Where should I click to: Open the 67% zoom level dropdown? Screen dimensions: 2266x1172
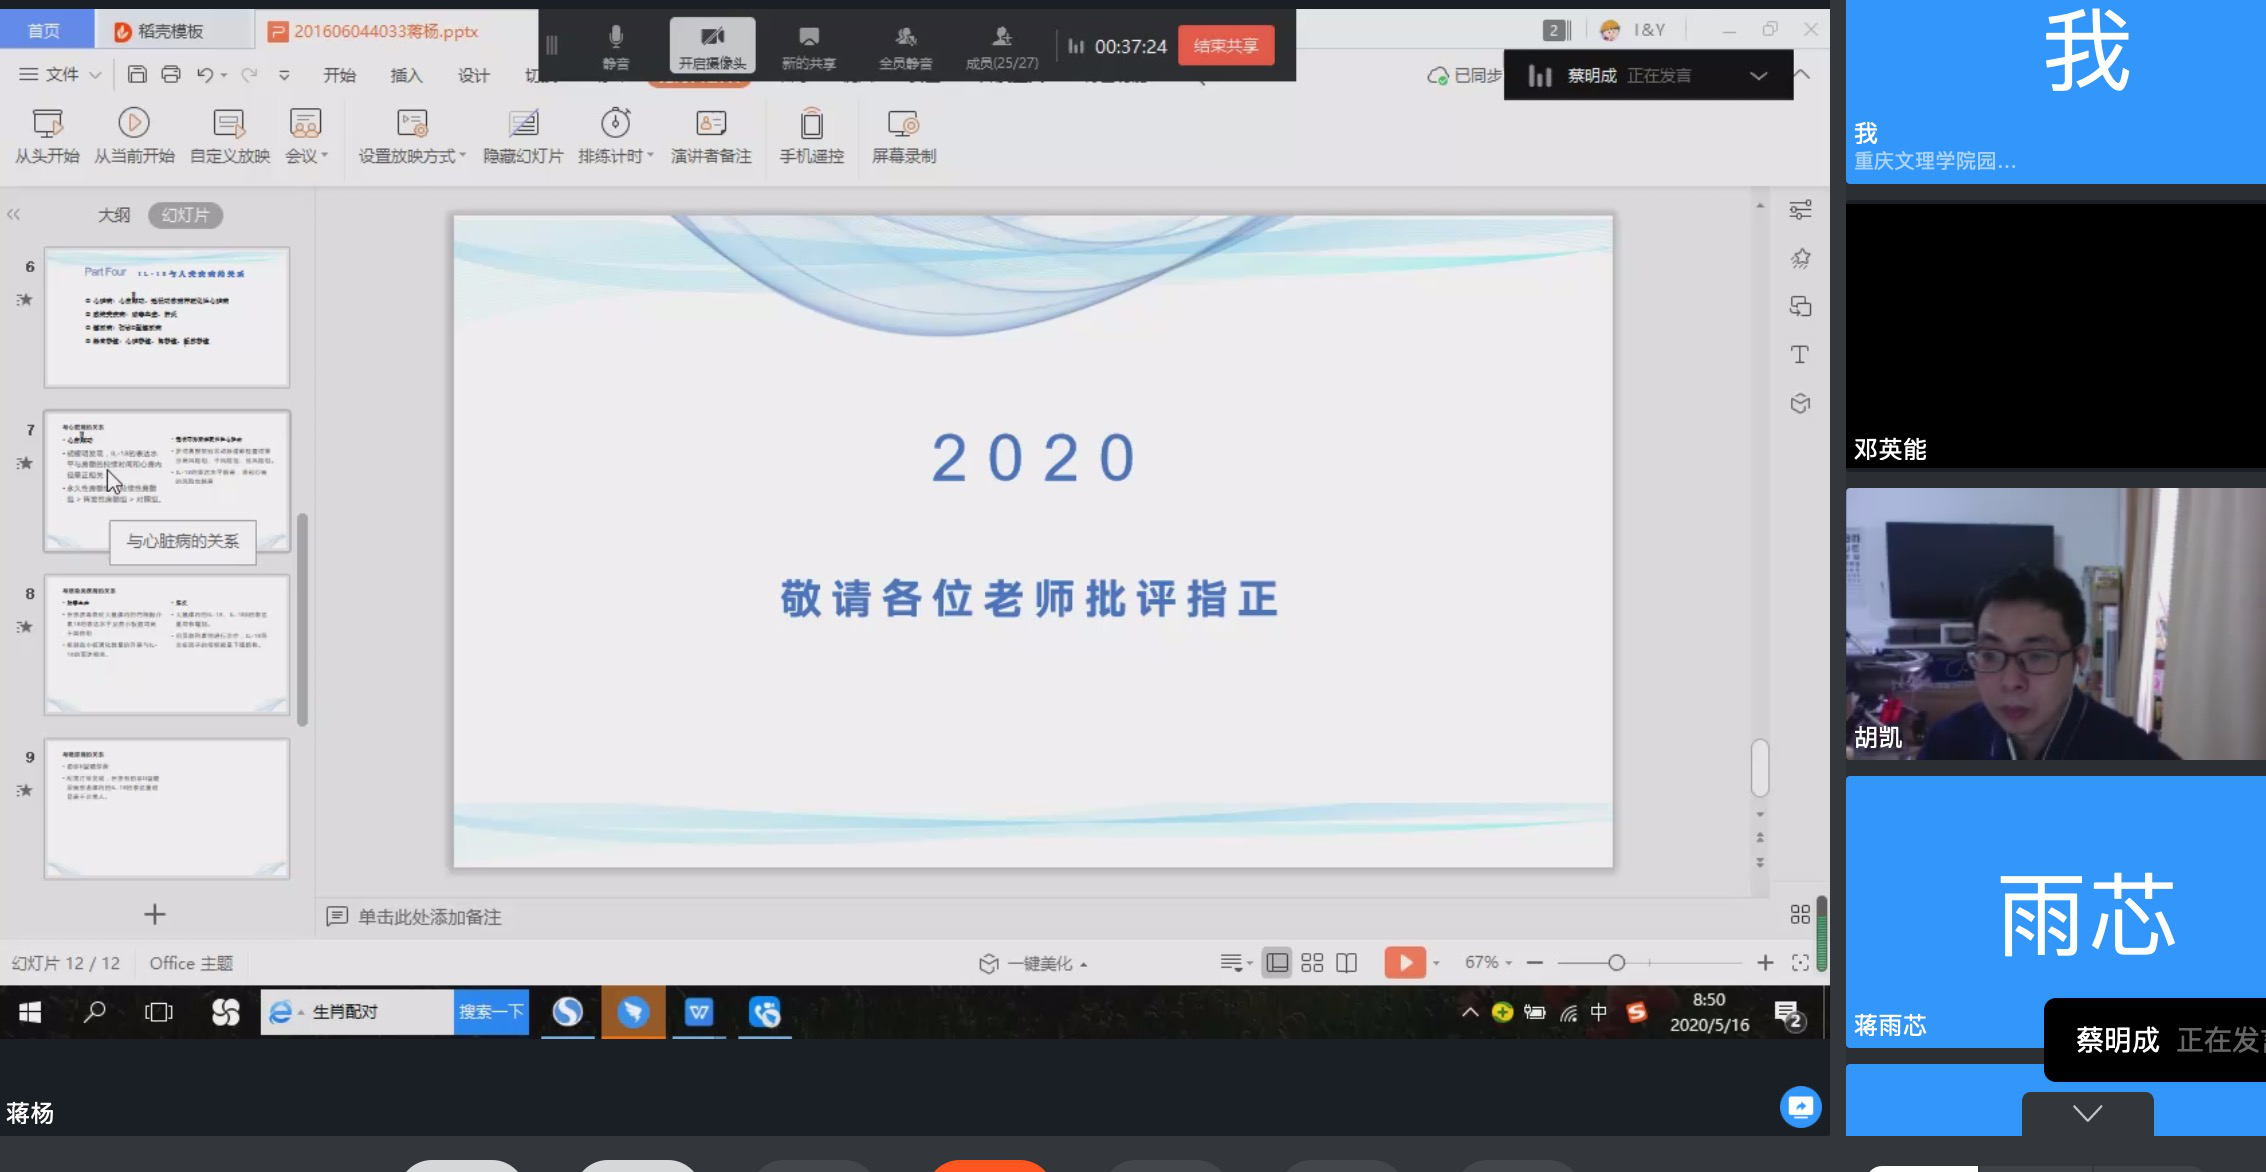pyautogui.click(x=1488, y=962)
